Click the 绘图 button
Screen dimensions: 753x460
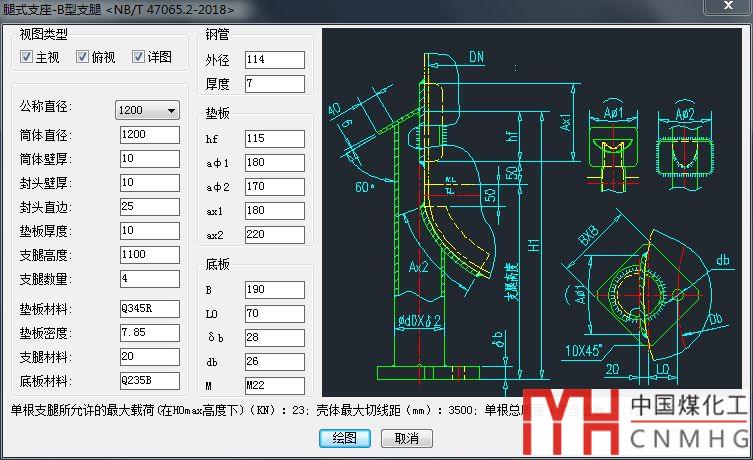click(x=345, y=438)
